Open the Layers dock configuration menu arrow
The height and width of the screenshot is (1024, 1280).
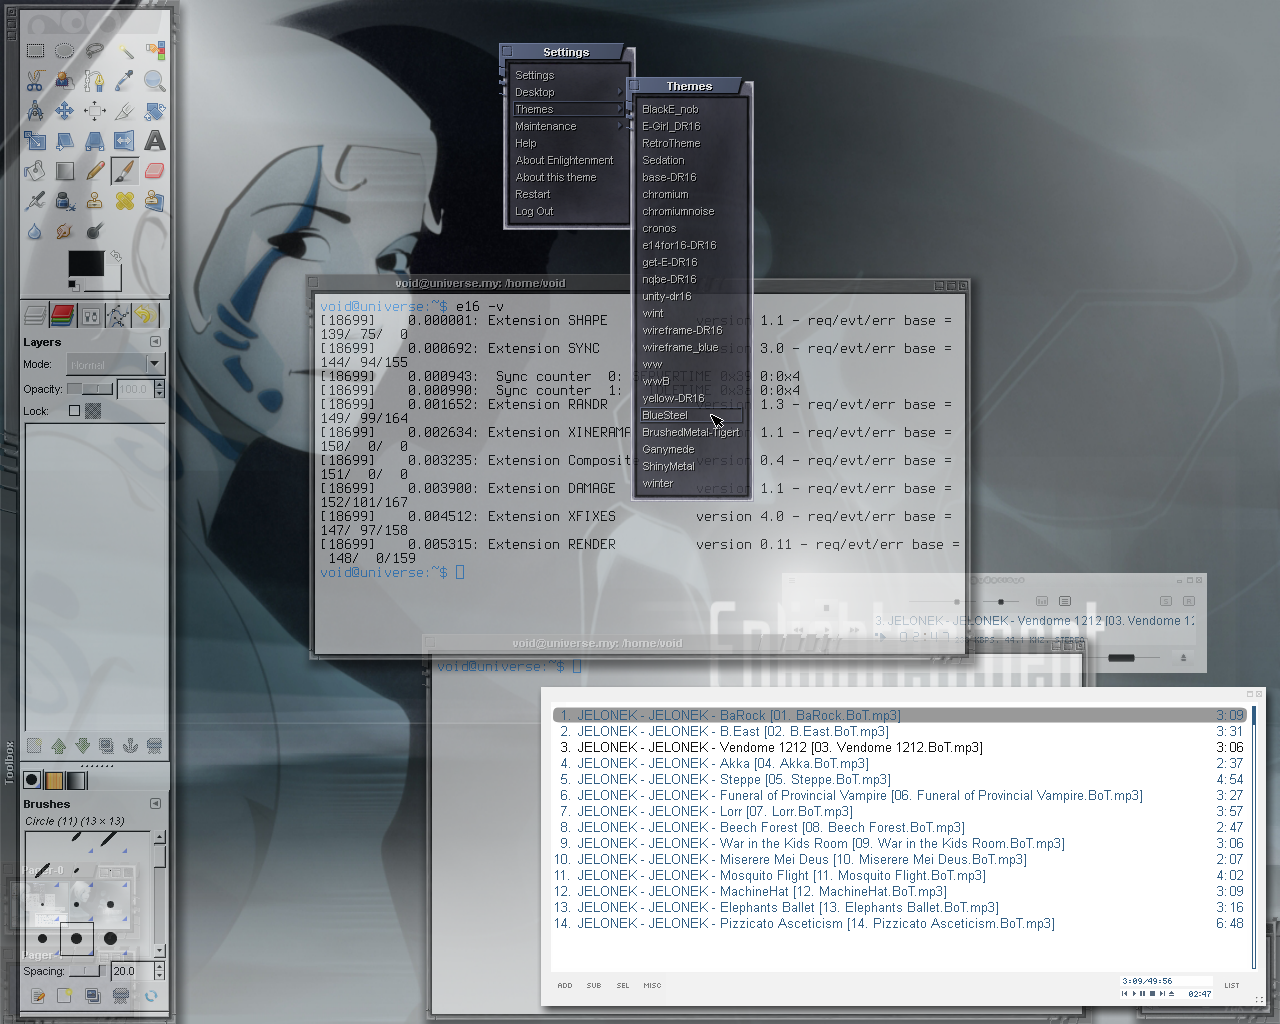pos(155,342)
